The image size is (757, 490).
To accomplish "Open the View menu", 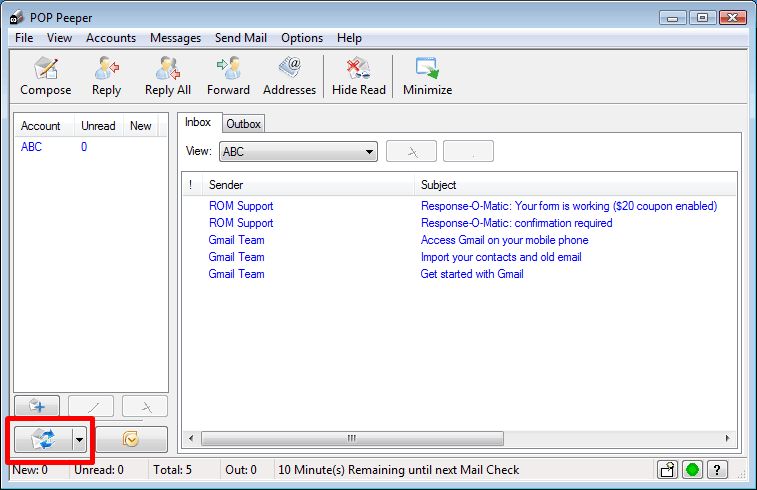I will coord(59,38).
